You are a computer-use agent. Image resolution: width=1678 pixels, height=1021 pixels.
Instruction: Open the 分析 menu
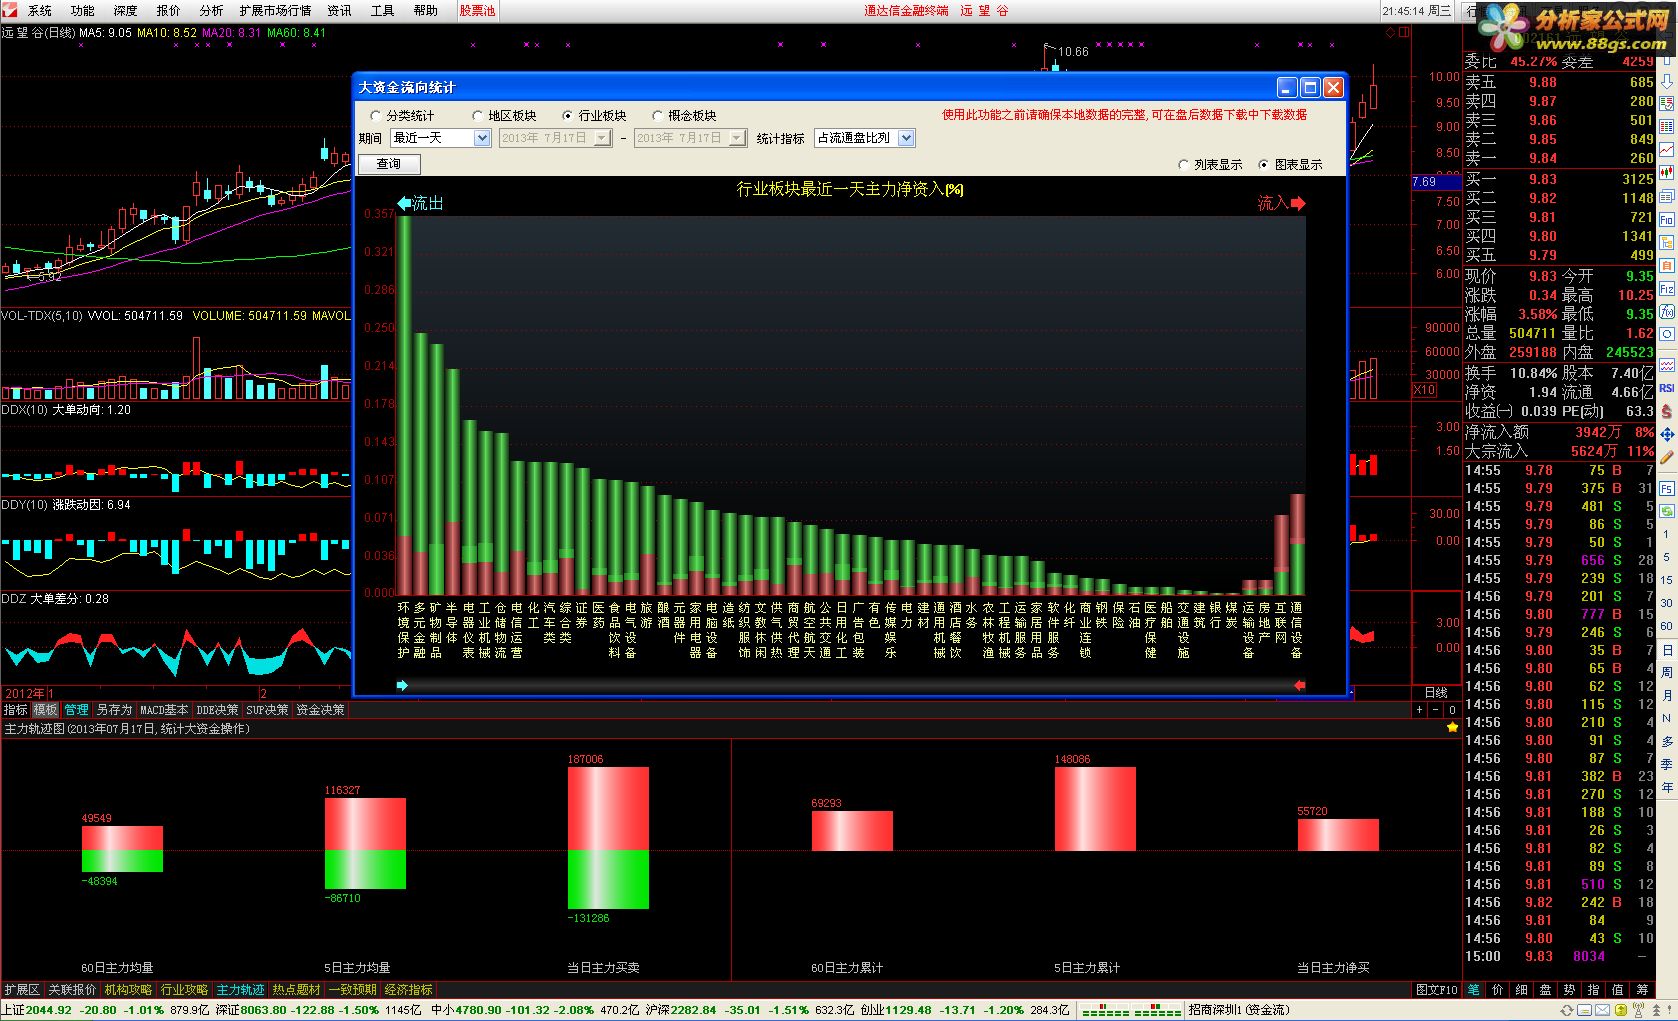pos(212,10)
